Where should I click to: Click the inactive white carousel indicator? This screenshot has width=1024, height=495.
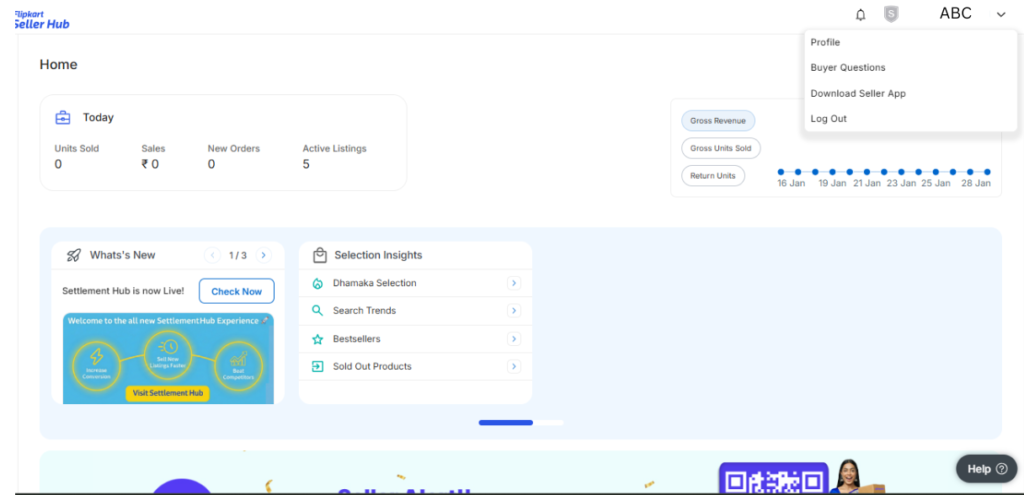pyautogui.click(x=549, y=423)
